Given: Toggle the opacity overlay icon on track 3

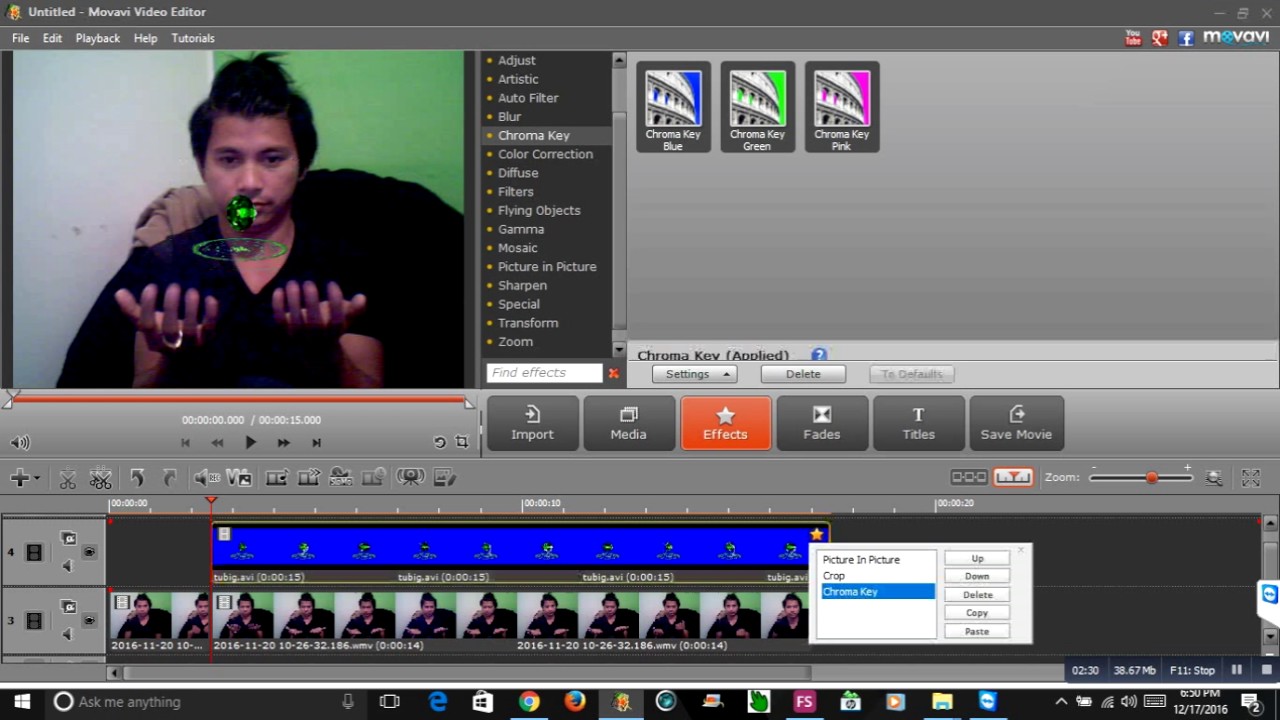Looking at the screenshot, I should 68,607.
